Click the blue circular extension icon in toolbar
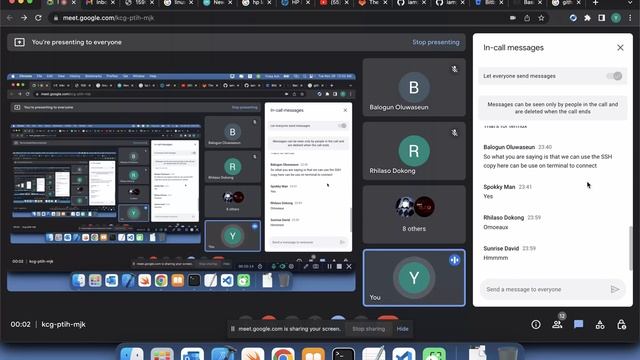Viewport: 640px width, 360px height. click(573, 18)
